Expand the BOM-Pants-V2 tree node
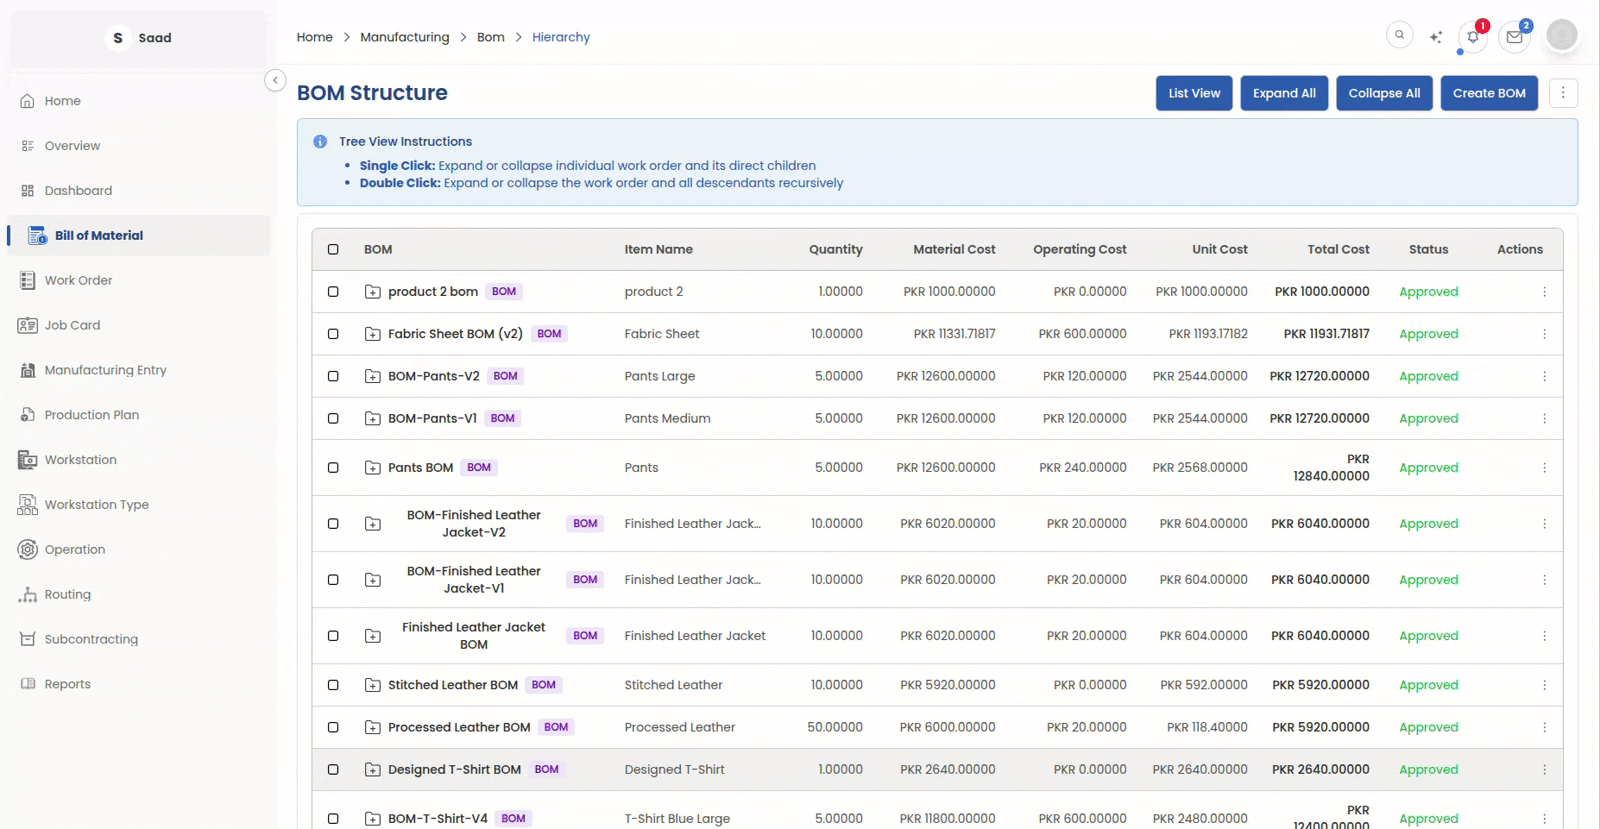The image size is (1600, 829). [x=373, y=377]
